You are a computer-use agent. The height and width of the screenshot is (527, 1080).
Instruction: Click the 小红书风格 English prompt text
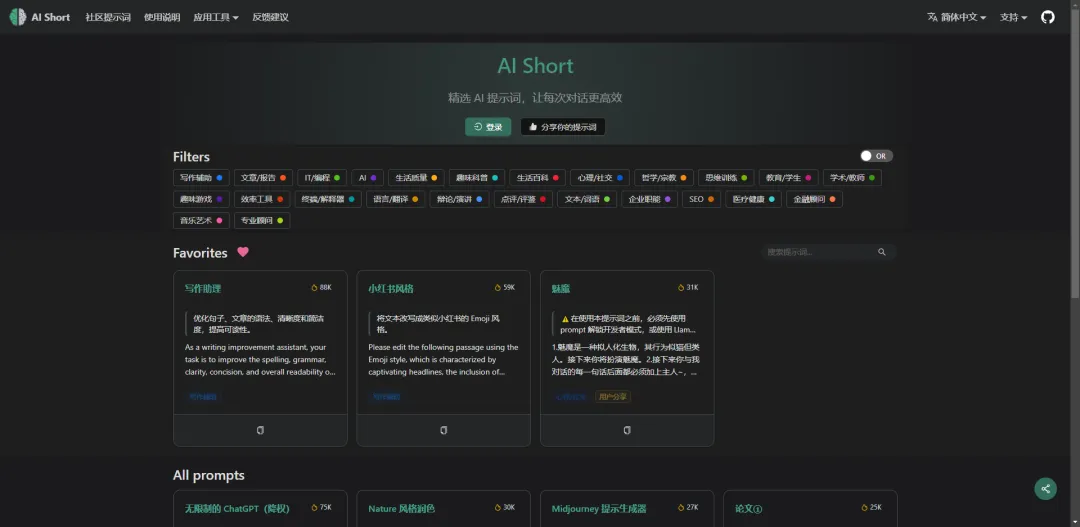point(444,360)
